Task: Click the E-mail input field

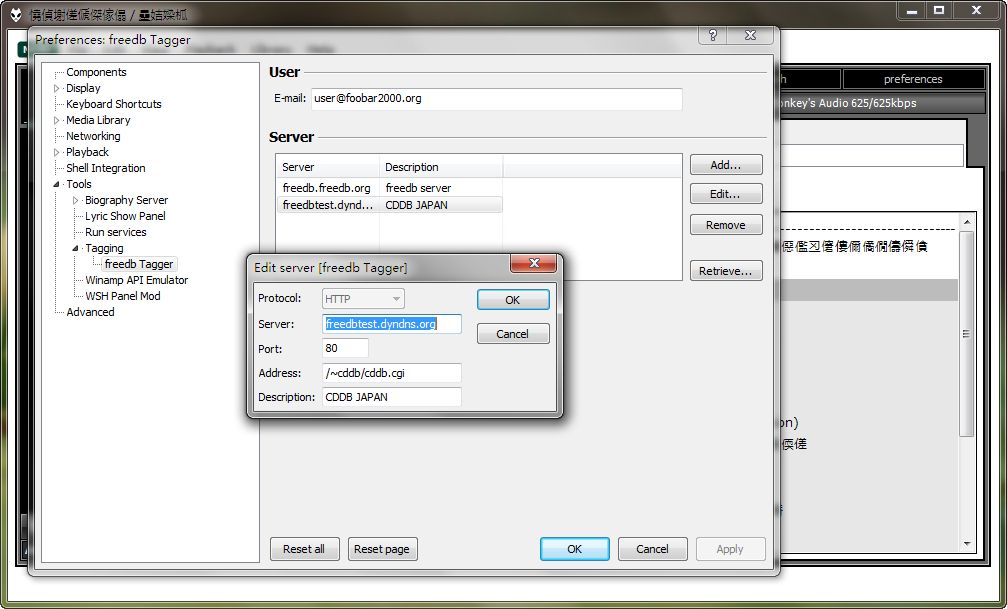Action: pyautogui.click(x=496, y=99)
